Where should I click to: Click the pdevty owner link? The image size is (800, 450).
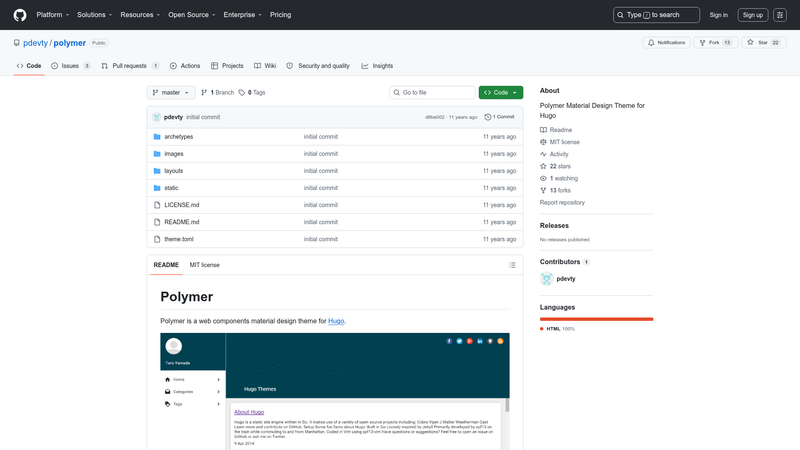pyautogui.click(x=35, y=43)
